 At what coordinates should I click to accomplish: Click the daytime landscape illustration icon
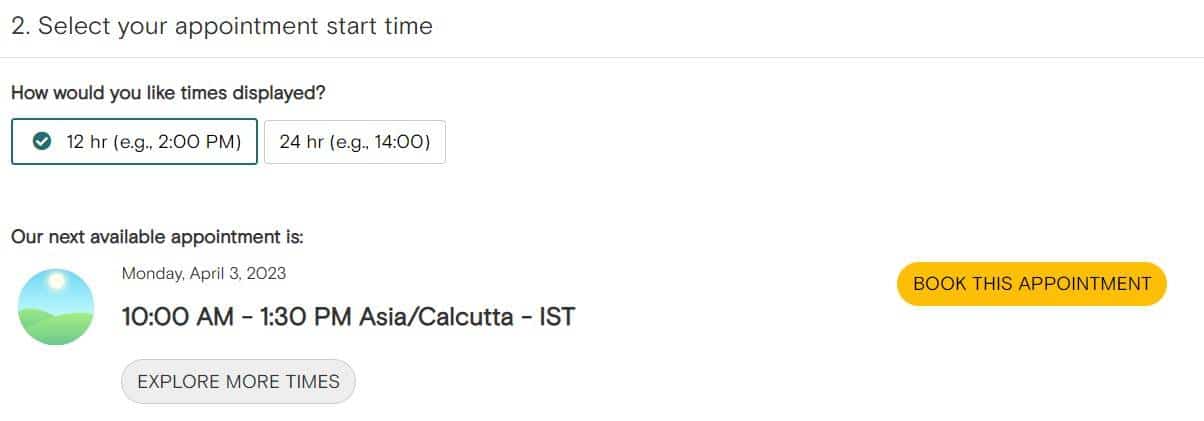[56, 307]
